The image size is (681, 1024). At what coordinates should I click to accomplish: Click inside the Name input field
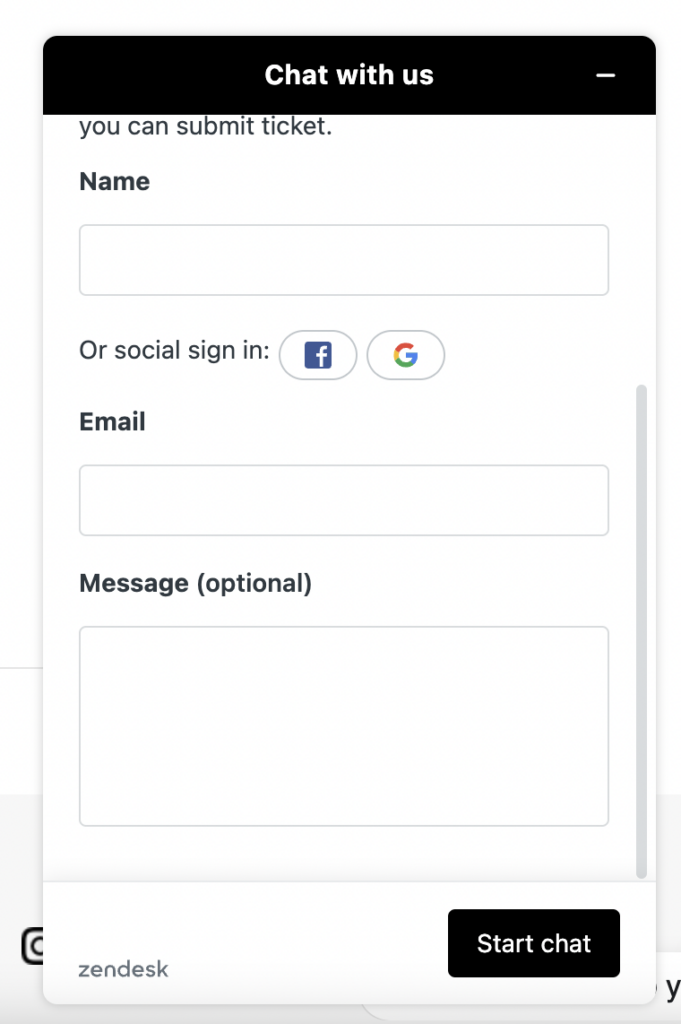344,259
